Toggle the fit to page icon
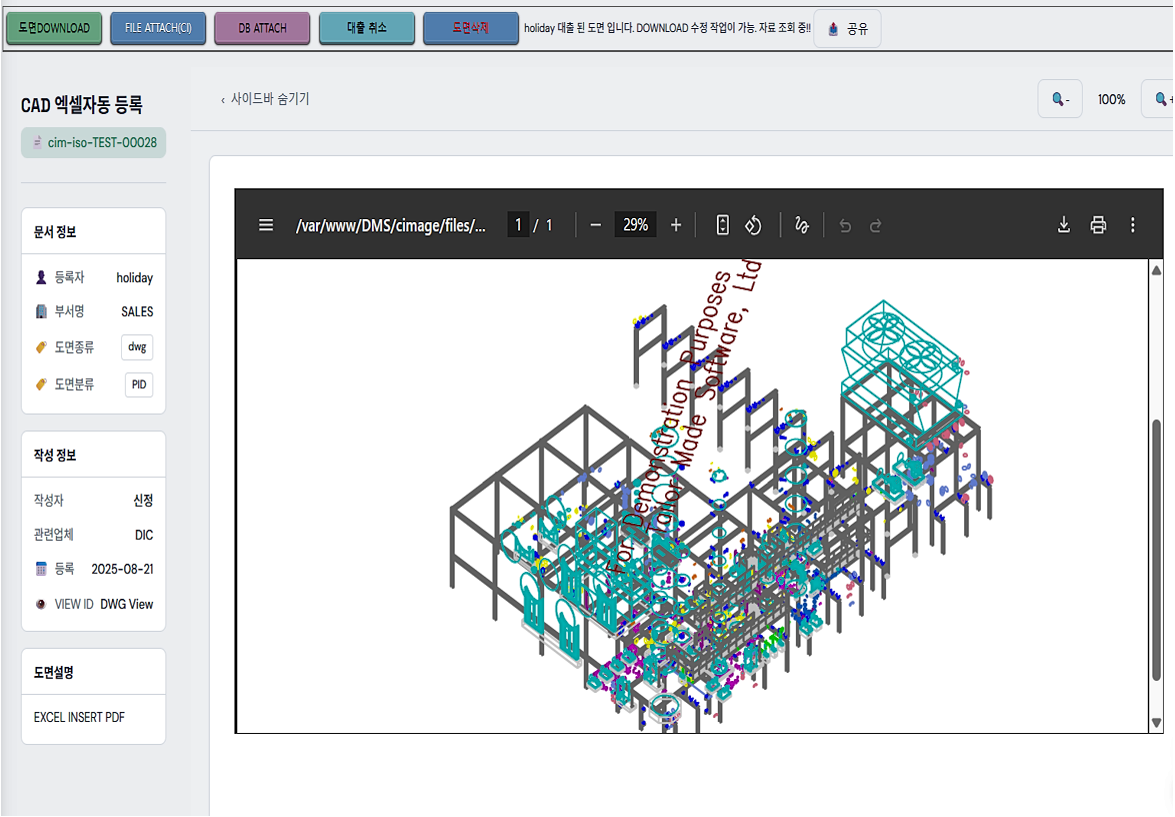The width and height of the screenshot is (1175, 817). 723,225
